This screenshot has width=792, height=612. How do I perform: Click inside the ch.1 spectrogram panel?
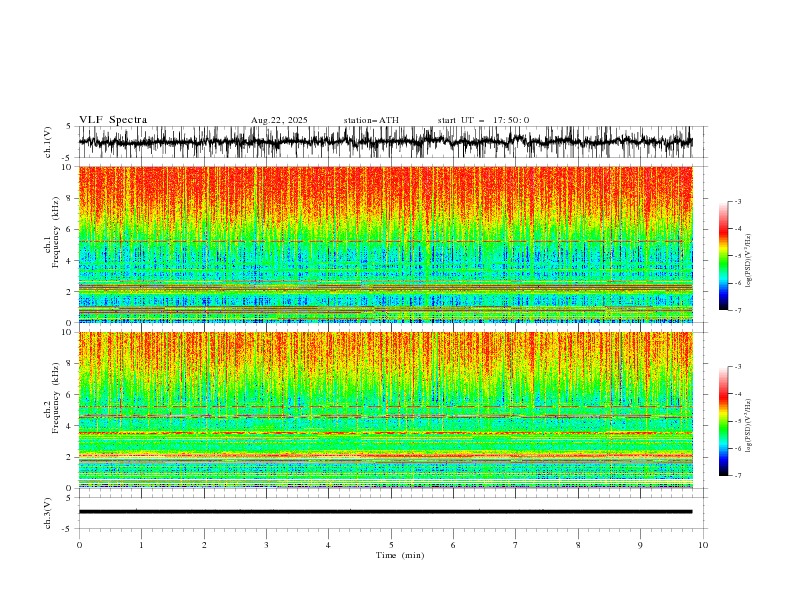point(385,244)
